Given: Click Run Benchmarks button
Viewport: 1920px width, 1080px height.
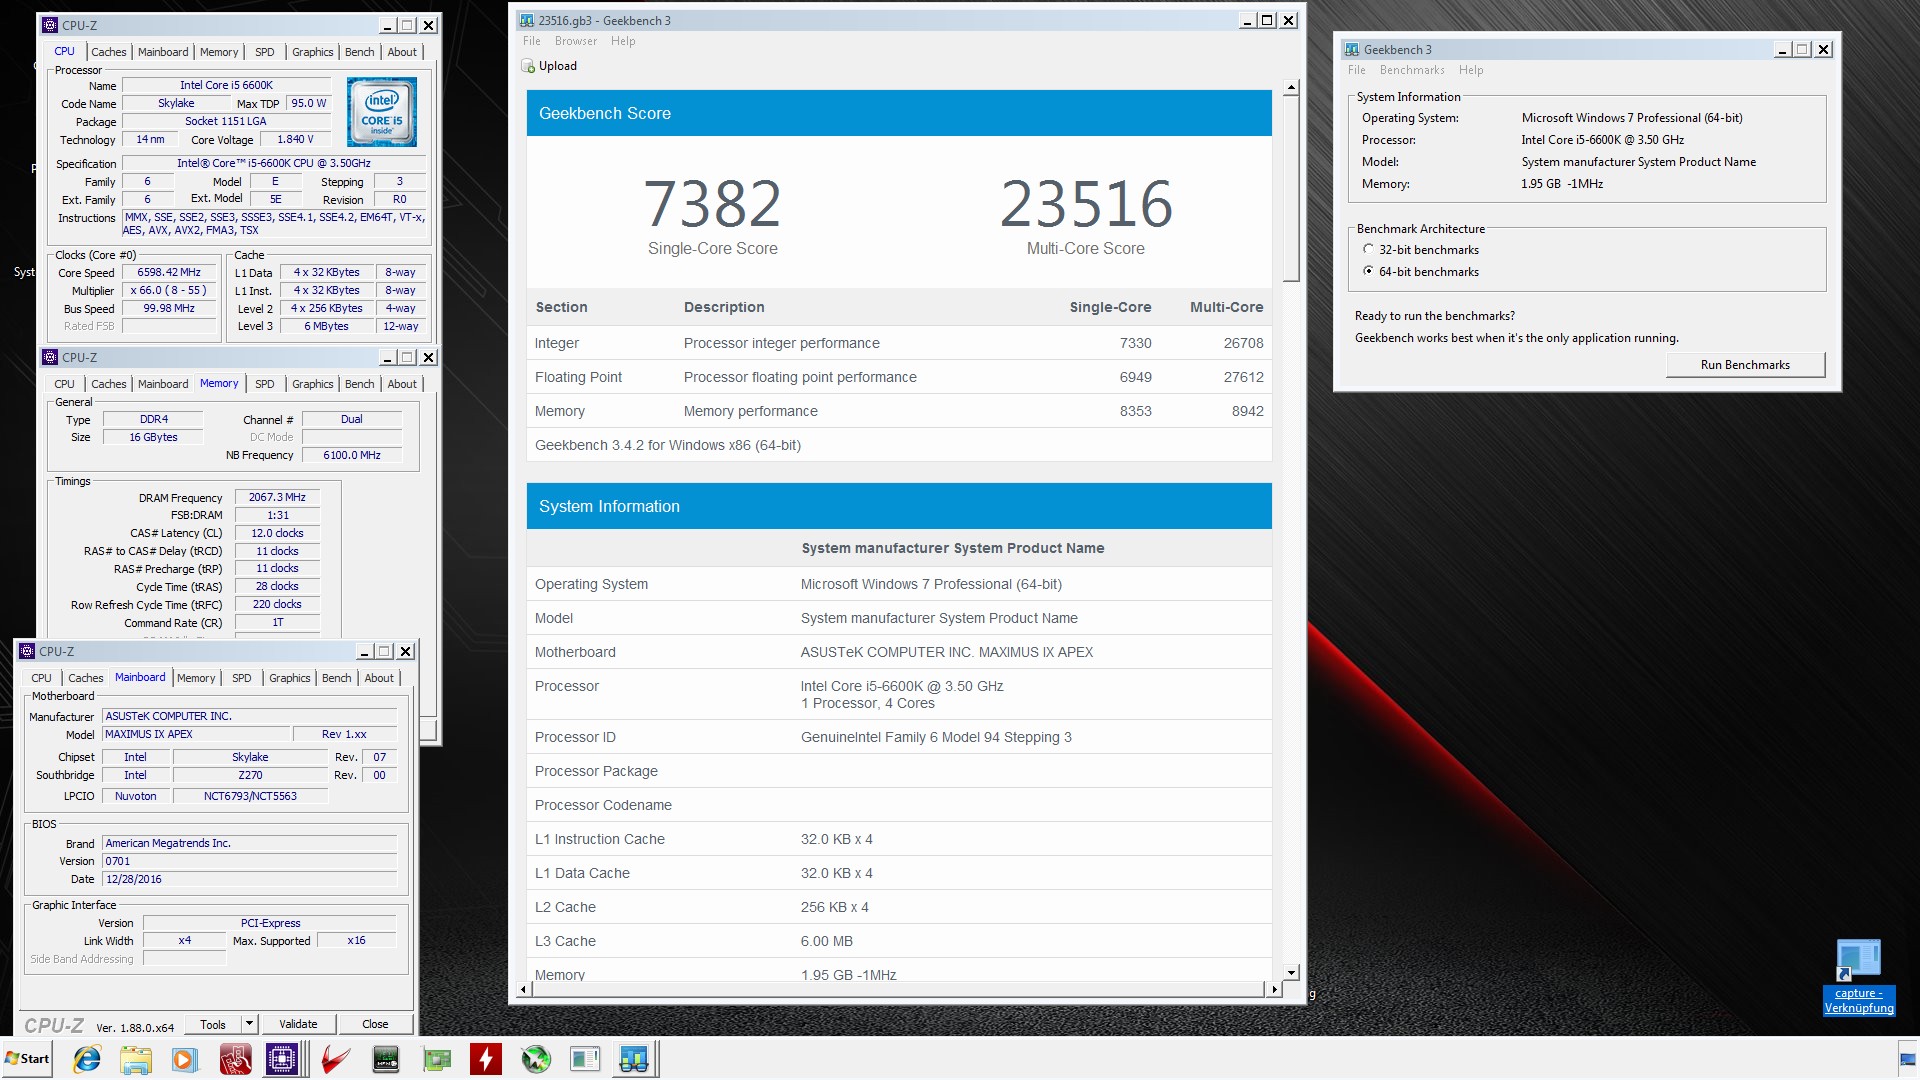Looking at the screenshot, I should pos(1745,365).
